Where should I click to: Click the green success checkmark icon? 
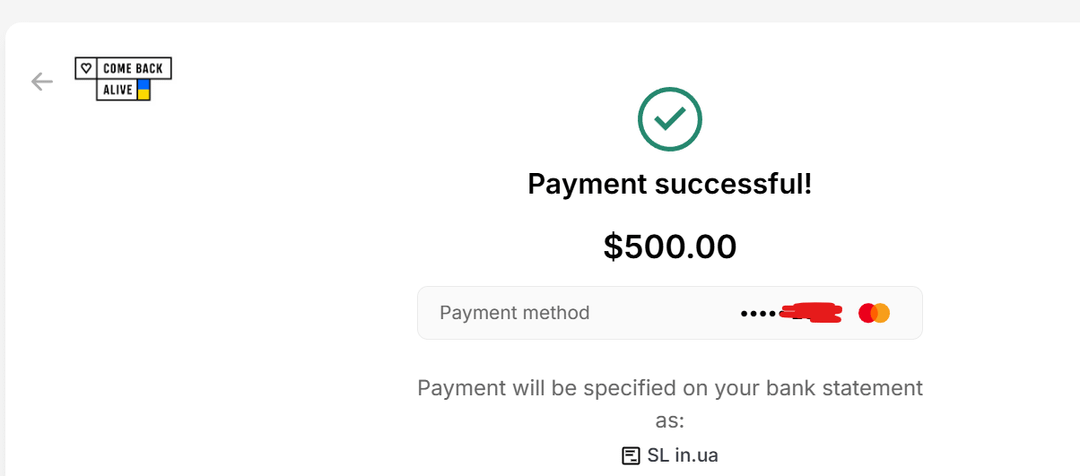tap(670, 120)
